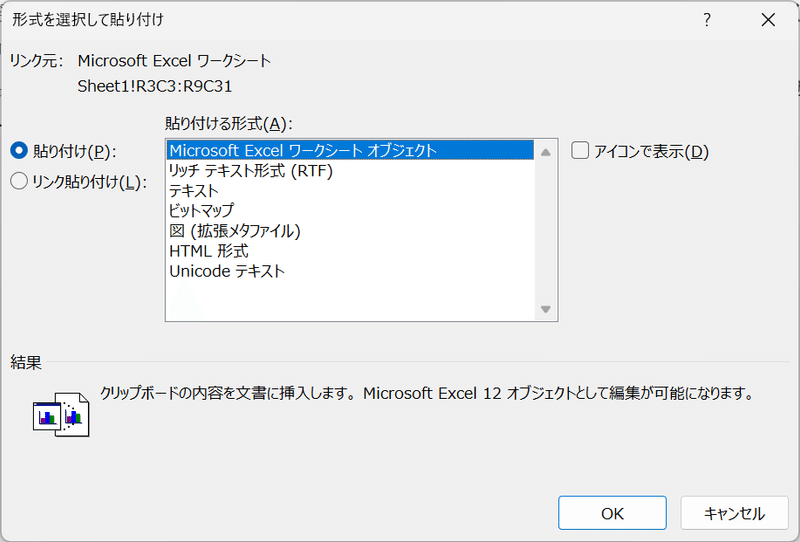Select Microsoft Excel ワークシート オブジェクト format
This screenshot has height=542, width=800.
[351, 151]
